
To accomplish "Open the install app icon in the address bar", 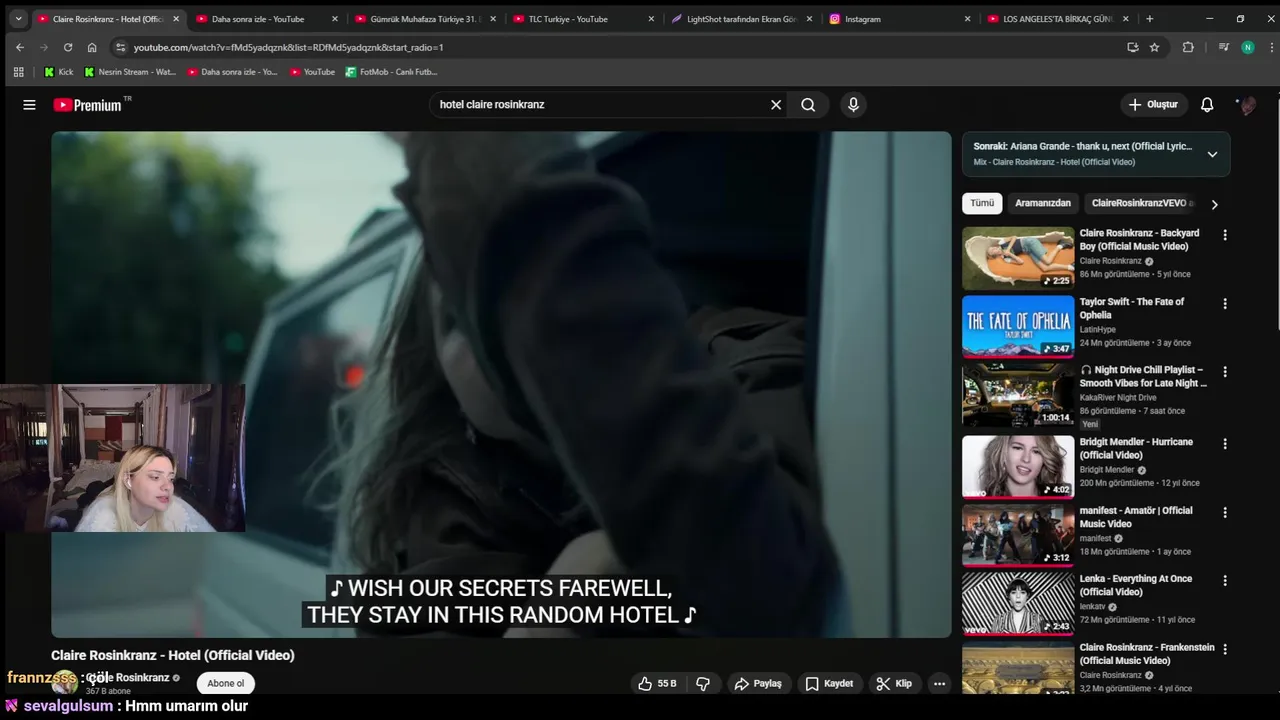I will tap(1132, 47).
